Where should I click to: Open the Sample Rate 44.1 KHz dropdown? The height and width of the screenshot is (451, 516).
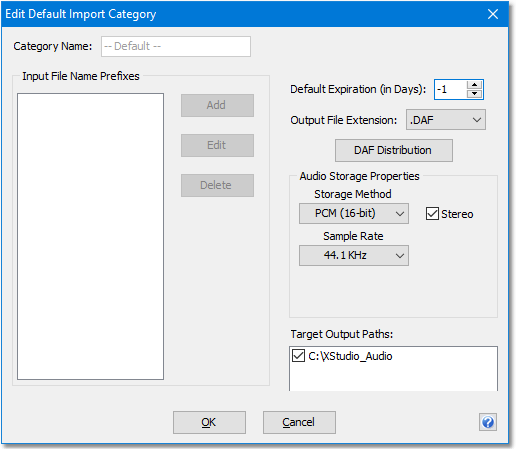(354, 255)
